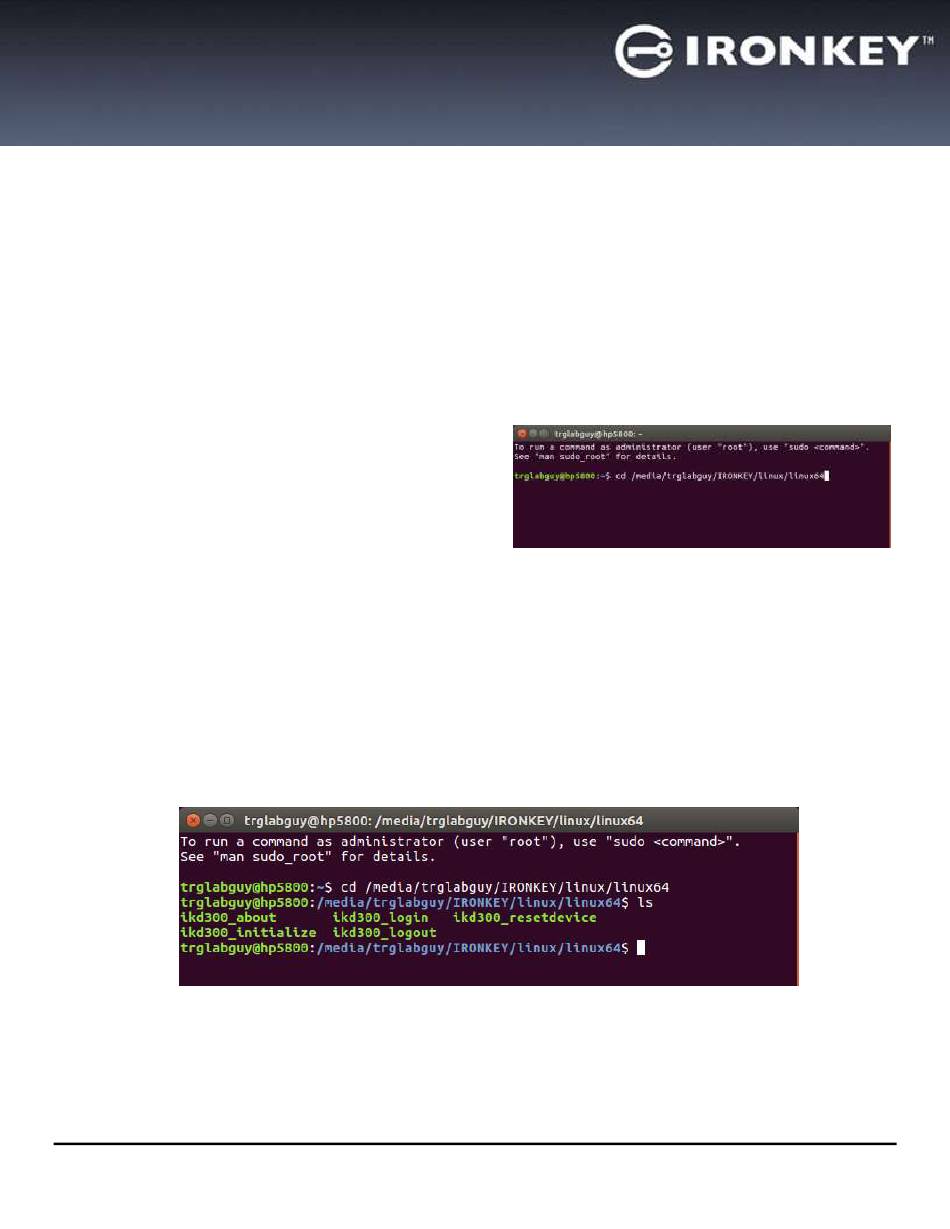Click the cd command in the small terminal
The width and height of the screenshot is (950, 1229).
tap(721, 477)
